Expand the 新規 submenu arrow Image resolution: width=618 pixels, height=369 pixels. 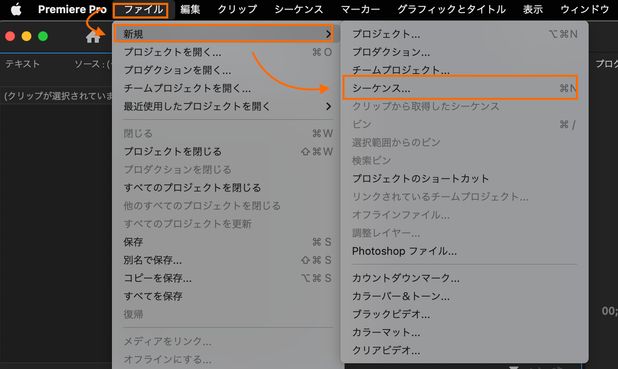tap(328, 34)
